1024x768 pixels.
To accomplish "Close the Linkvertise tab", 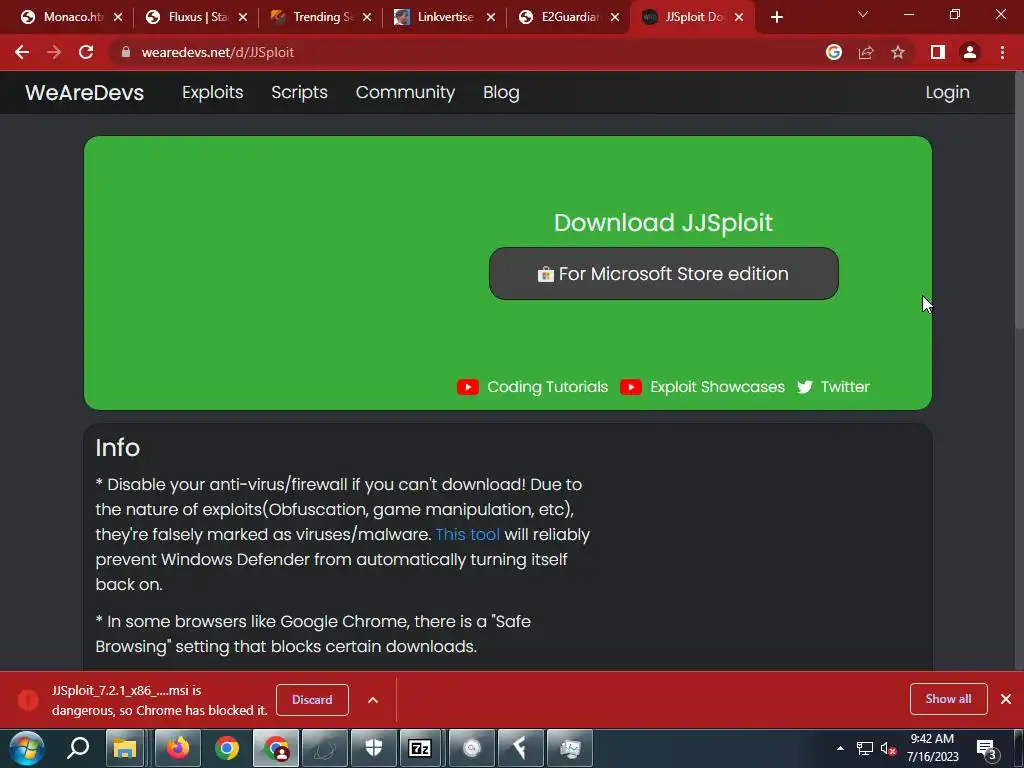I will [x=491, y=18].
